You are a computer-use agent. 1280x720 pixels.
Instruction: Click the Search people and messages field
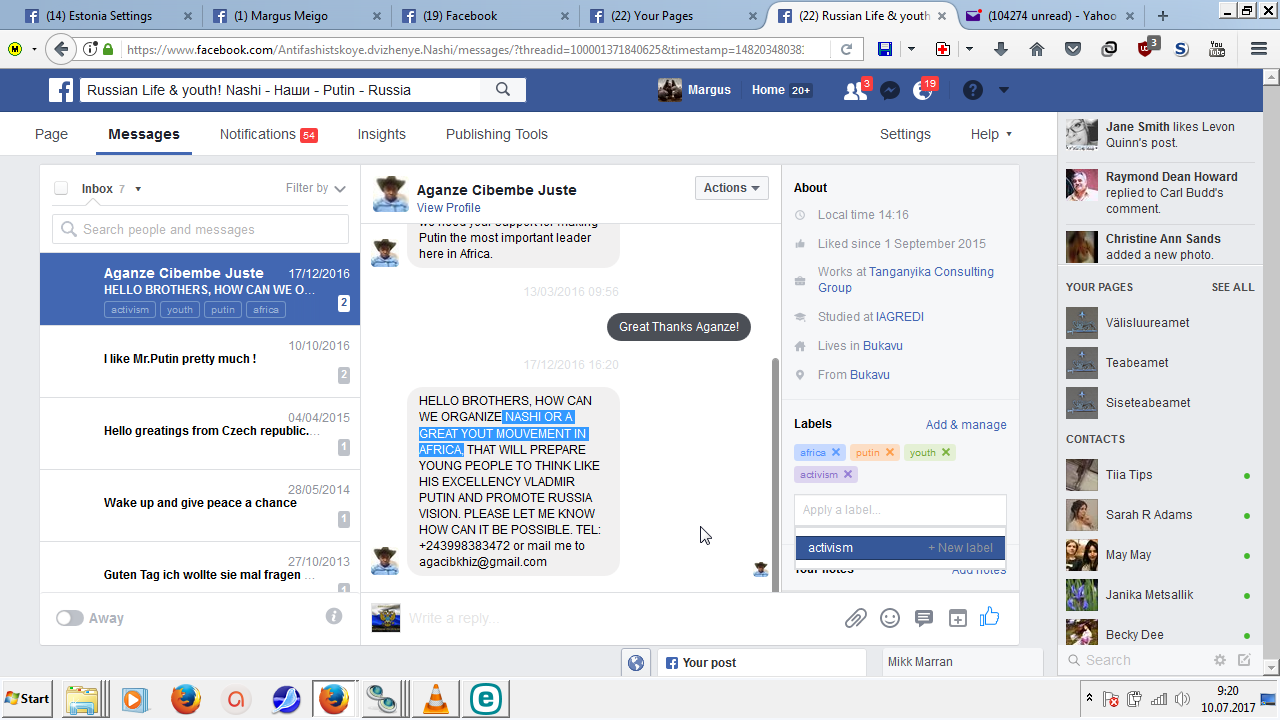tap(200, 229)
